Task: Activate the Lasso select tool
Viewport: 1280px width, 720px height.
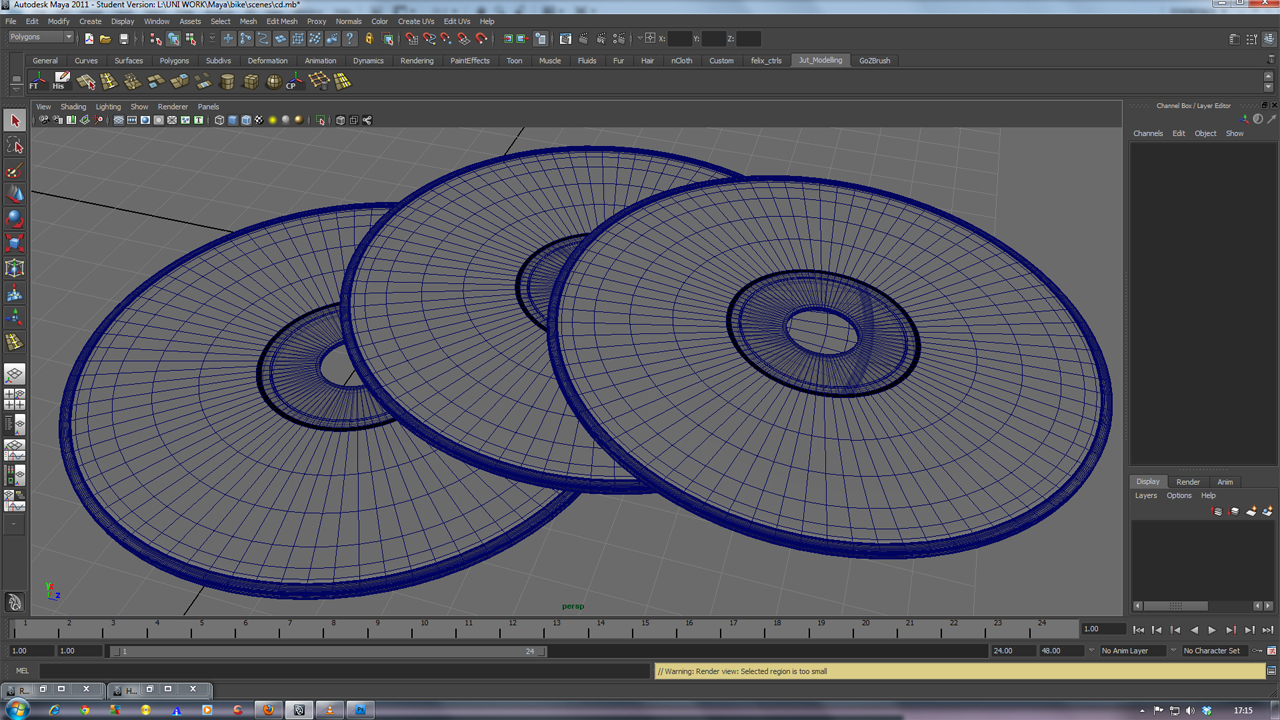Action: click(14, 146)
